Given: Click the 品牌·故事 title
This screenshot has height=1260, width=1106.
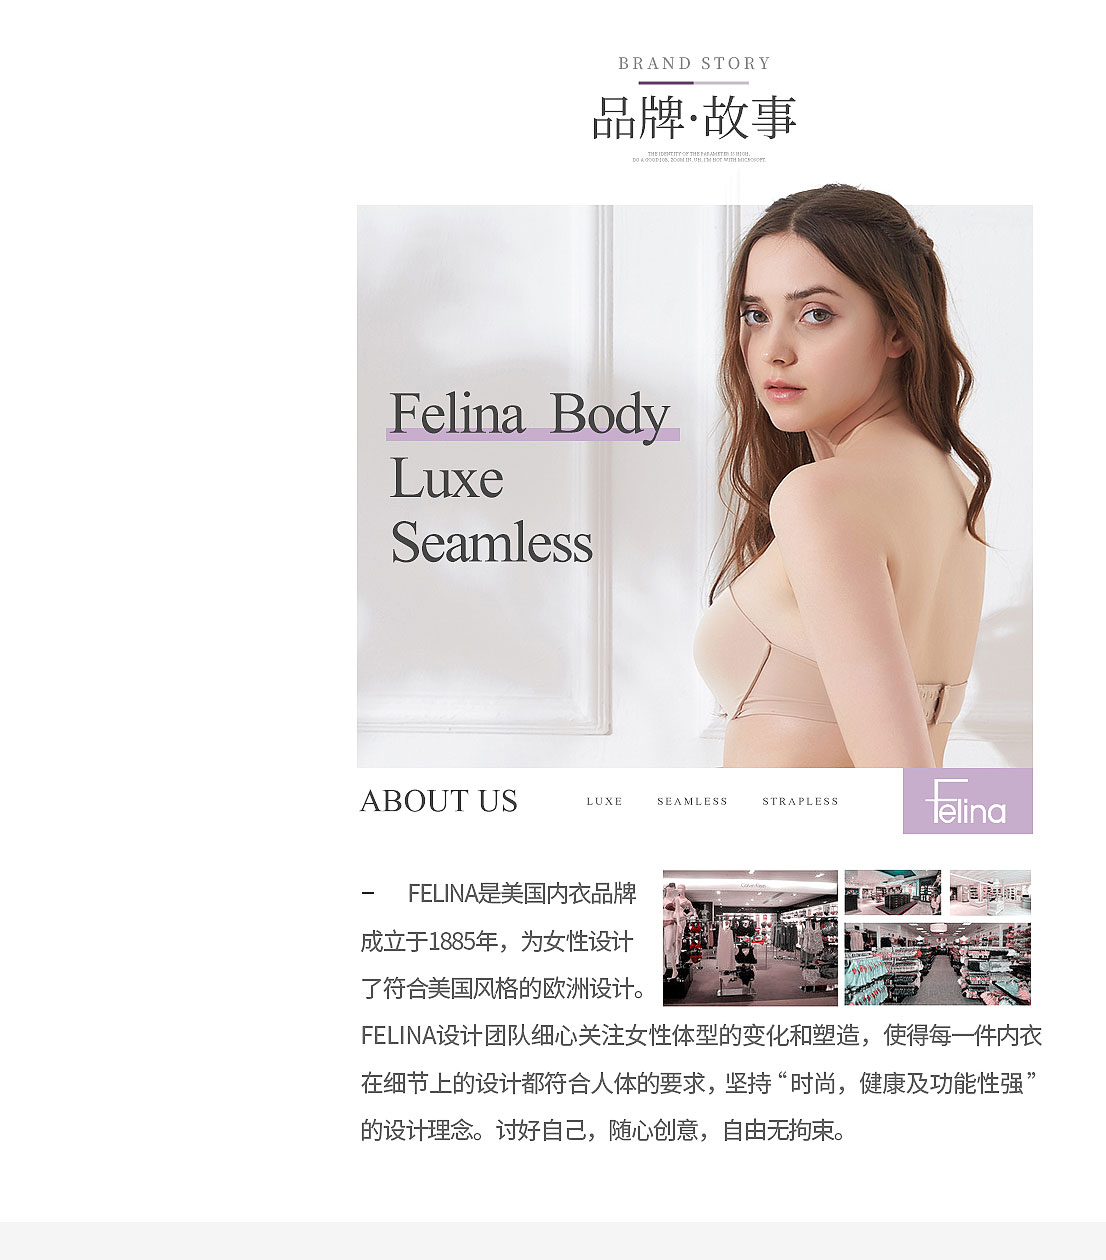Looking at the screenshot, I should [694, 118].
